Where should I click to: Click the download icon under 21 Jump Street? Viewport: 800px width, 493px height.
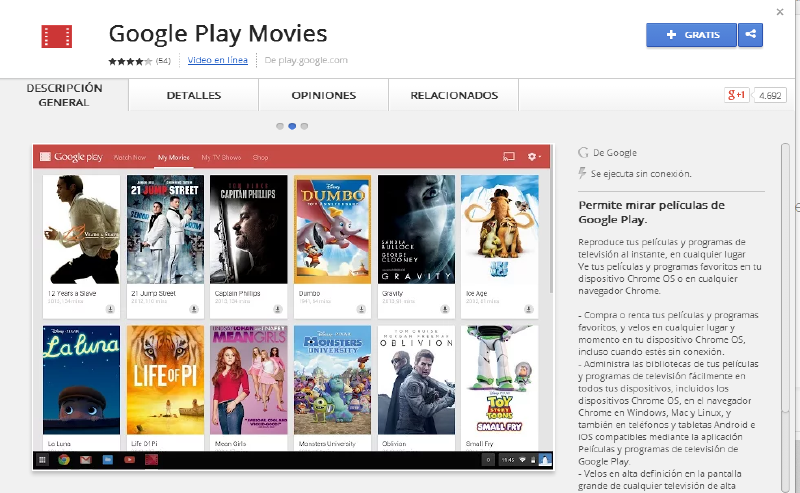tap(194, 309)
